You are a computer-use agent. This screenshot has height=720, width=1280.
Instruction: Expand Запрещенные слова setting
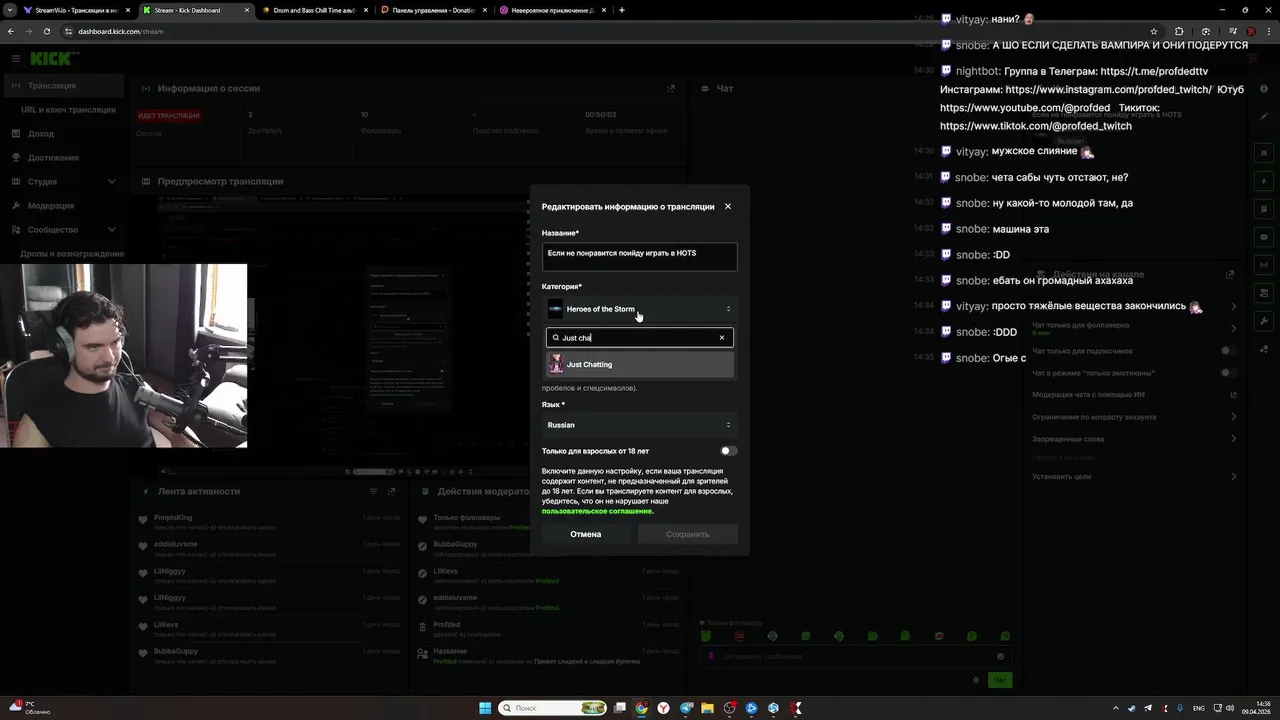point(1233,439)
